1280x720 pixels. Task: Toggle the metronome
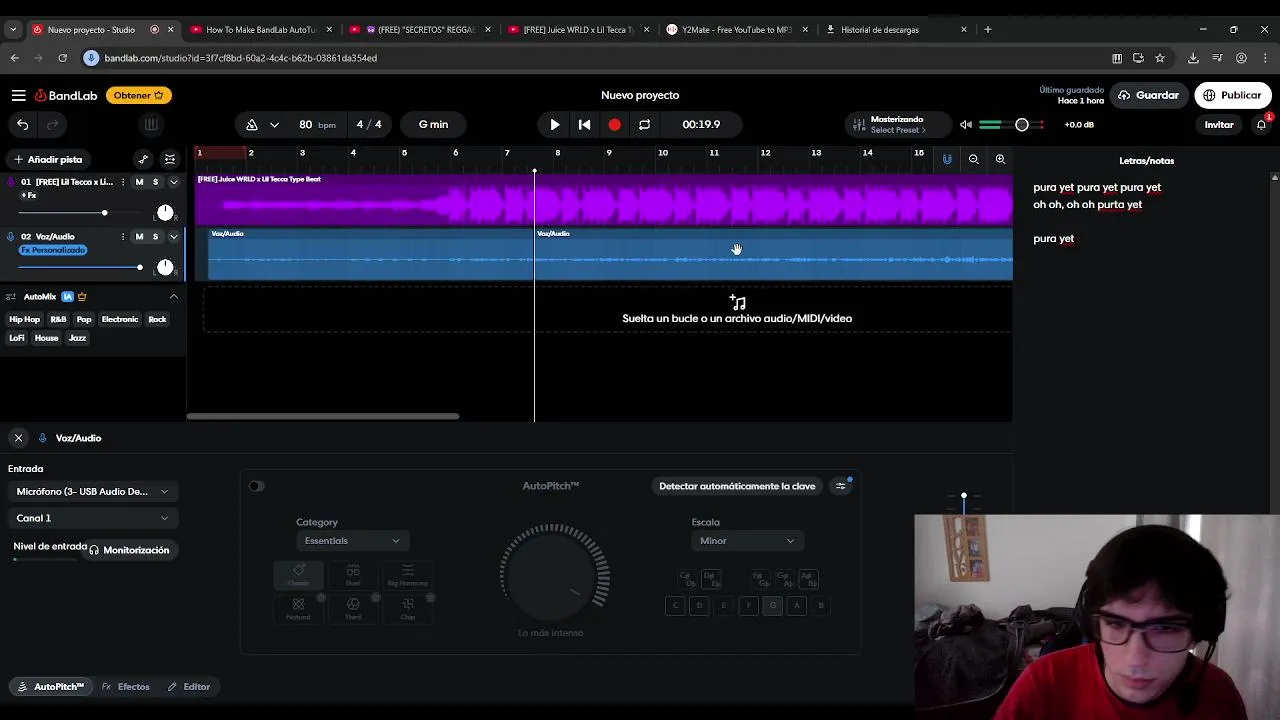click(x=252, y=125)
